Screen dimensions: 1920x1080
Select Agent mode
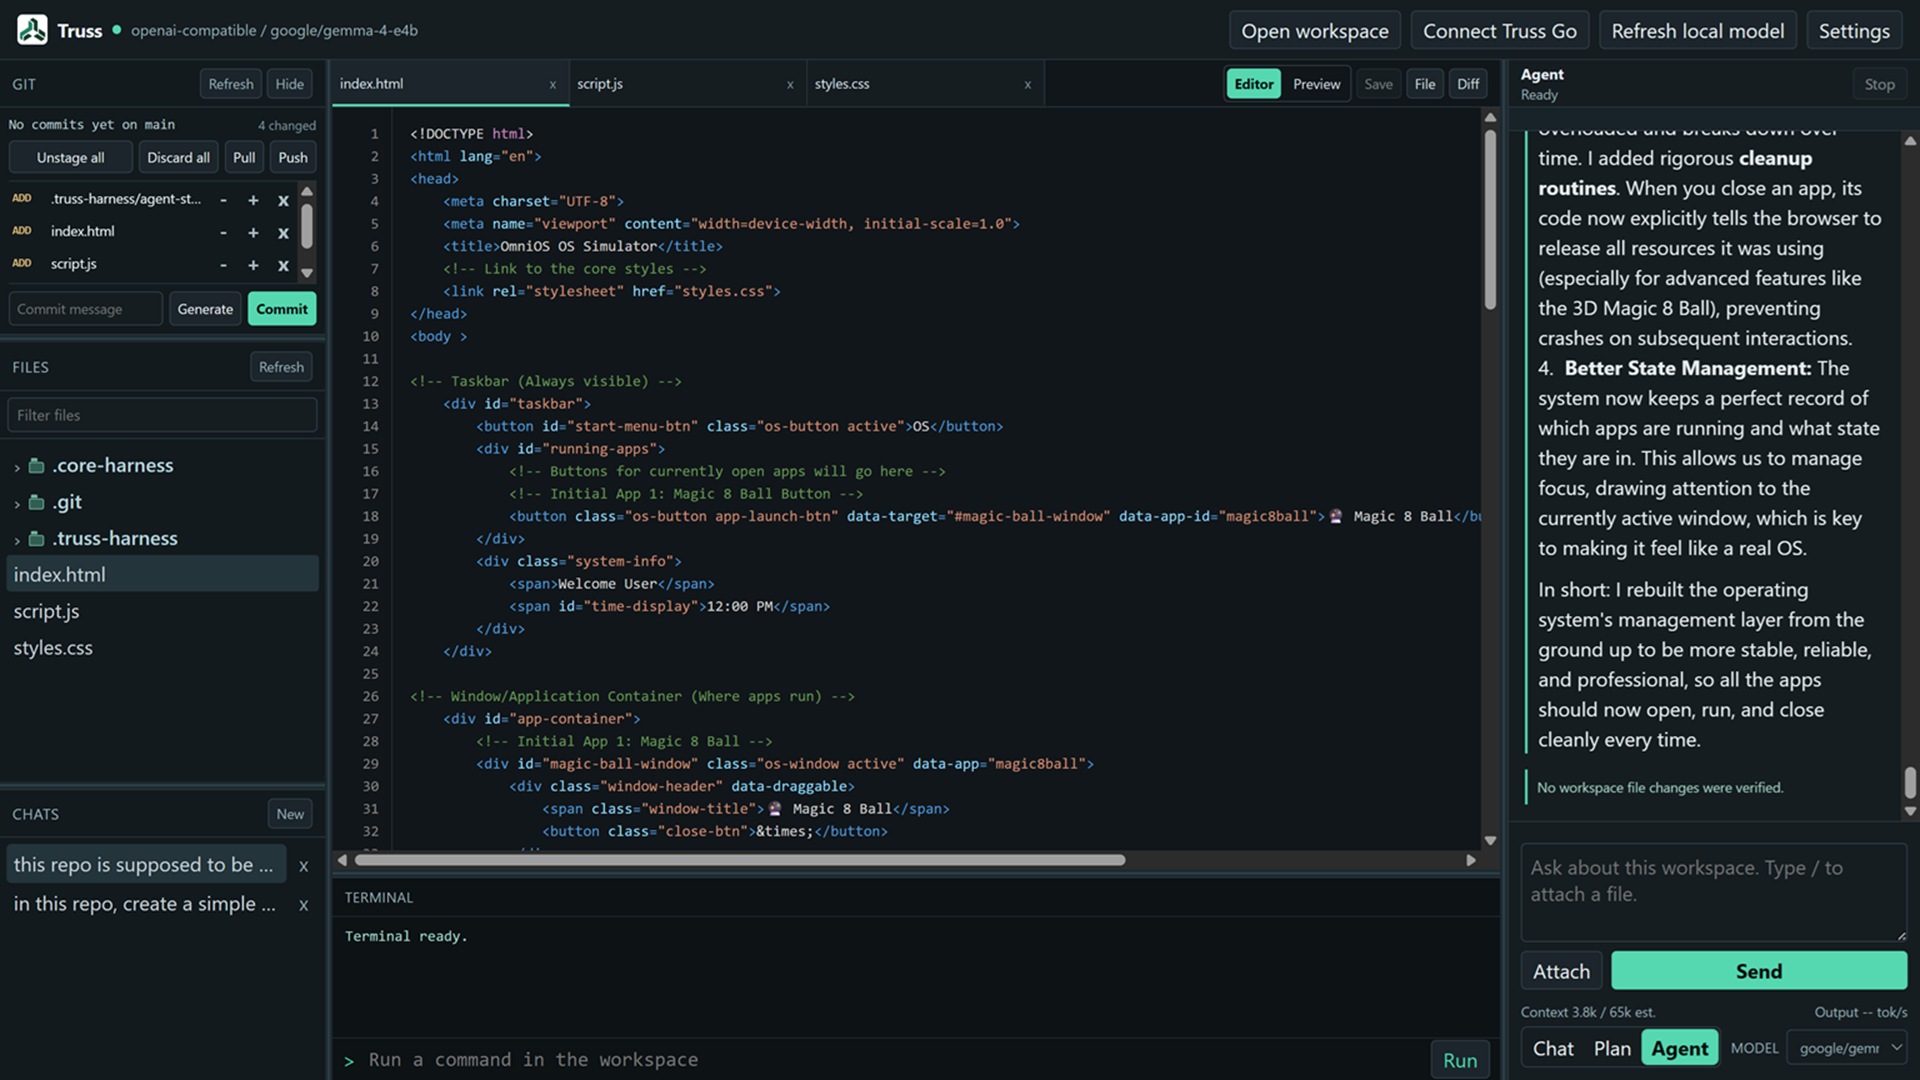(1680, 1048)
